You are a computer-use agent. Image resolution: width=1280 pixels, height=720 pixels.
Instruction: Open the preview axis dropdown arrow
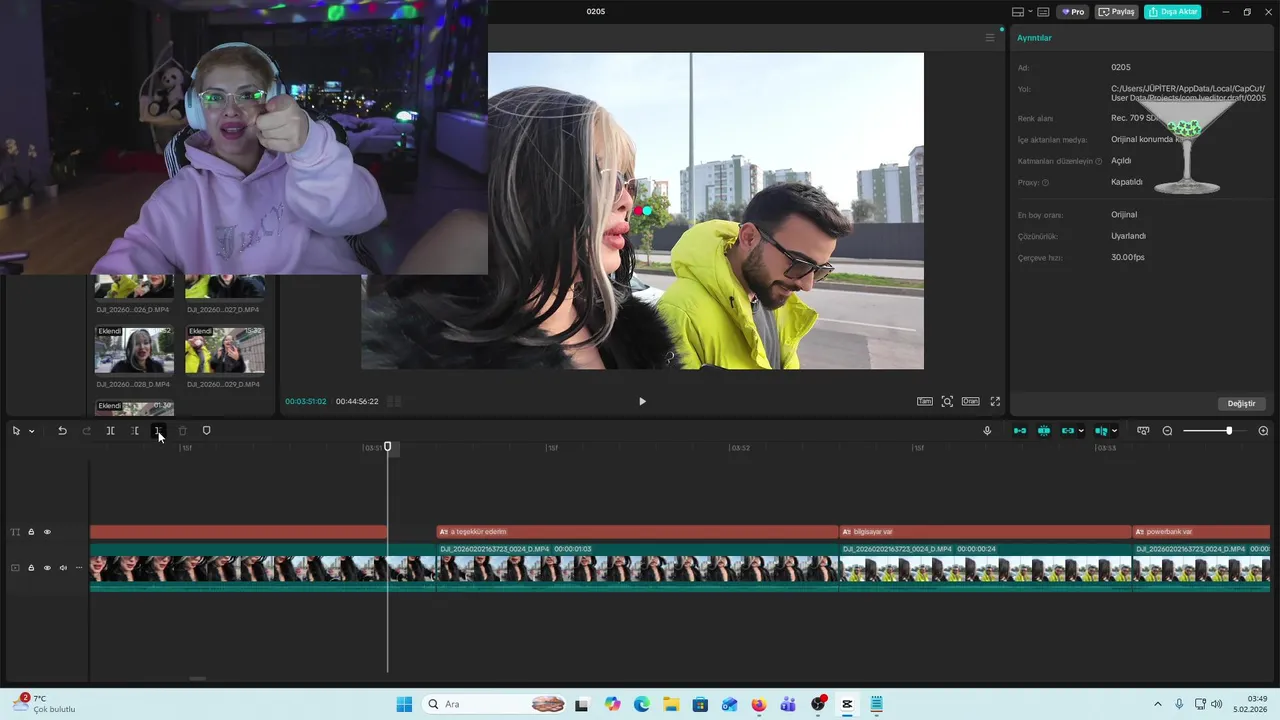point(1114,431)
